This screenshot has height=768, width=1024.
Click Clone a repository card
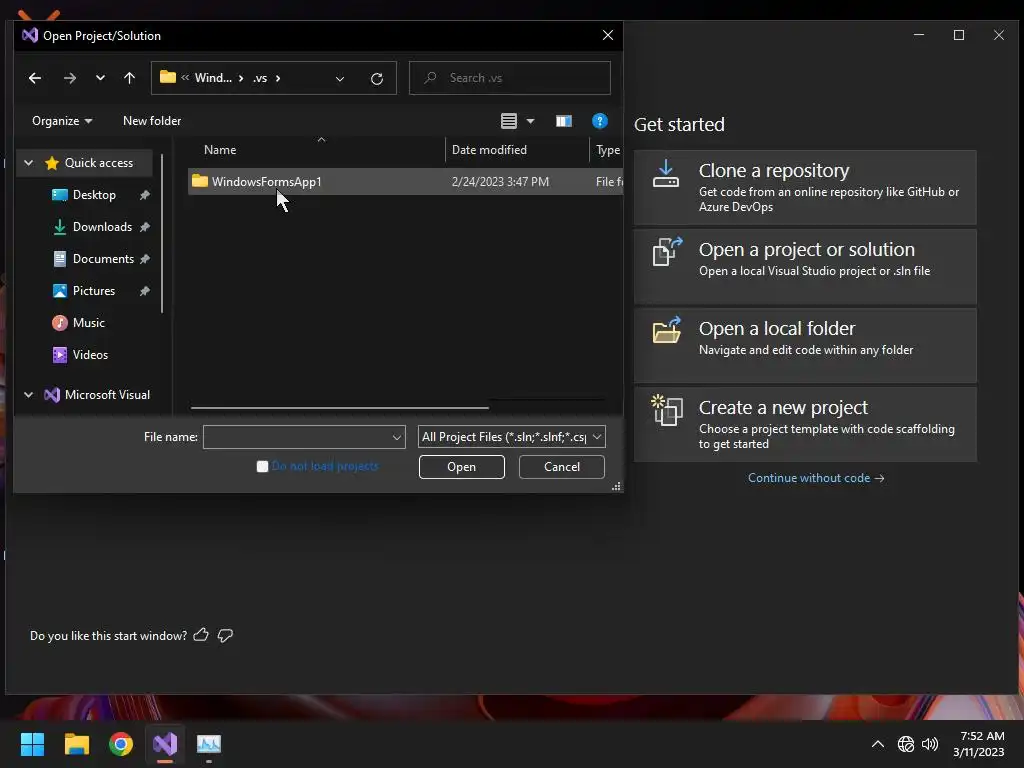(x=805, y=187)
